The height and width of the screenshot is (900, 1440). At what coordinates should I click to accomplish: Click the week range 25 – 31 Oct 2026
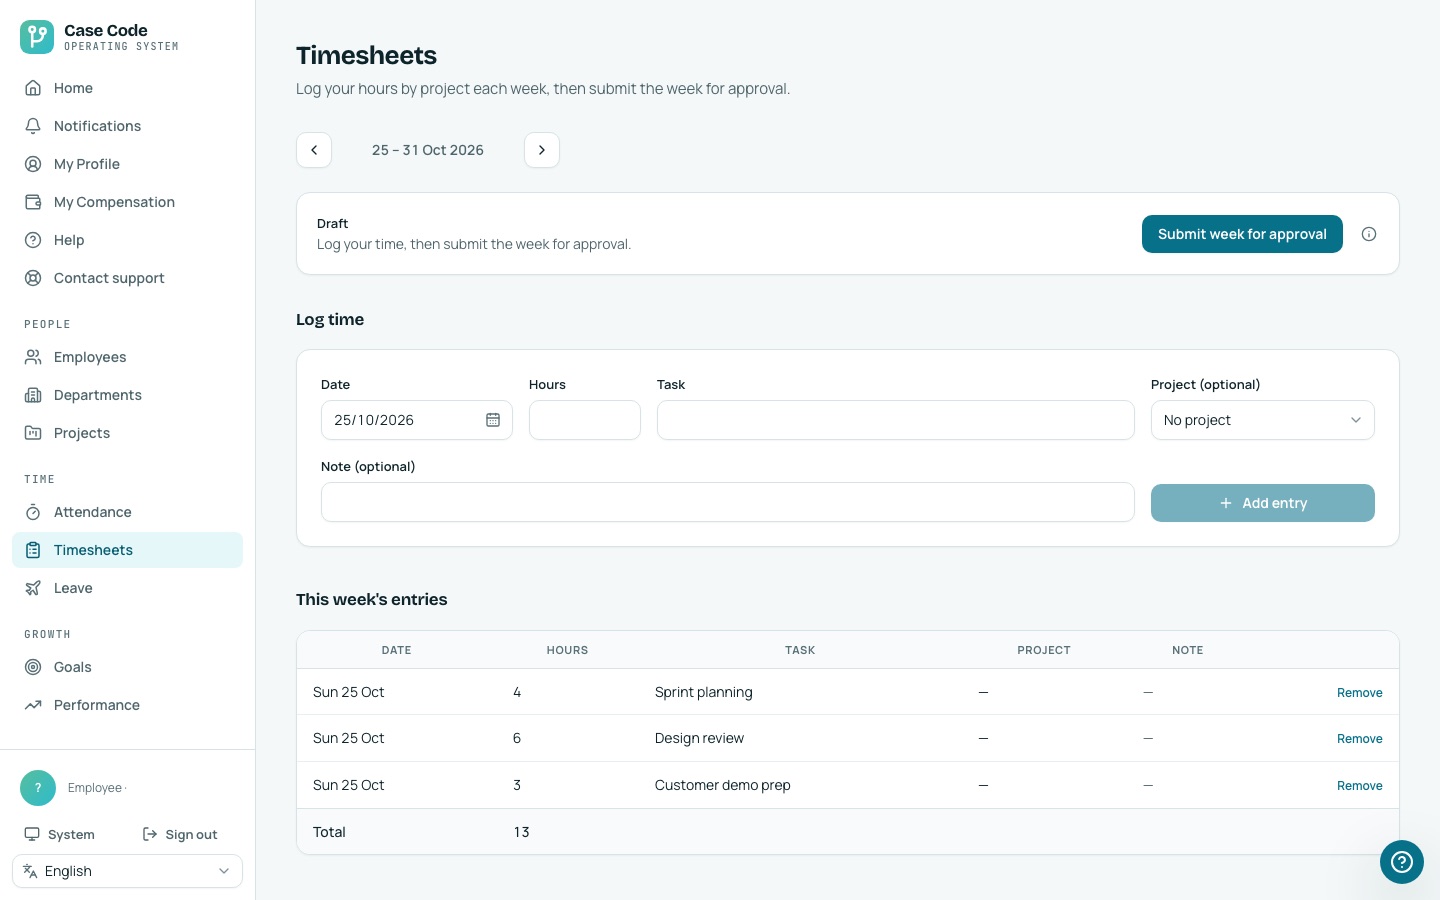(x=428, y=150)
